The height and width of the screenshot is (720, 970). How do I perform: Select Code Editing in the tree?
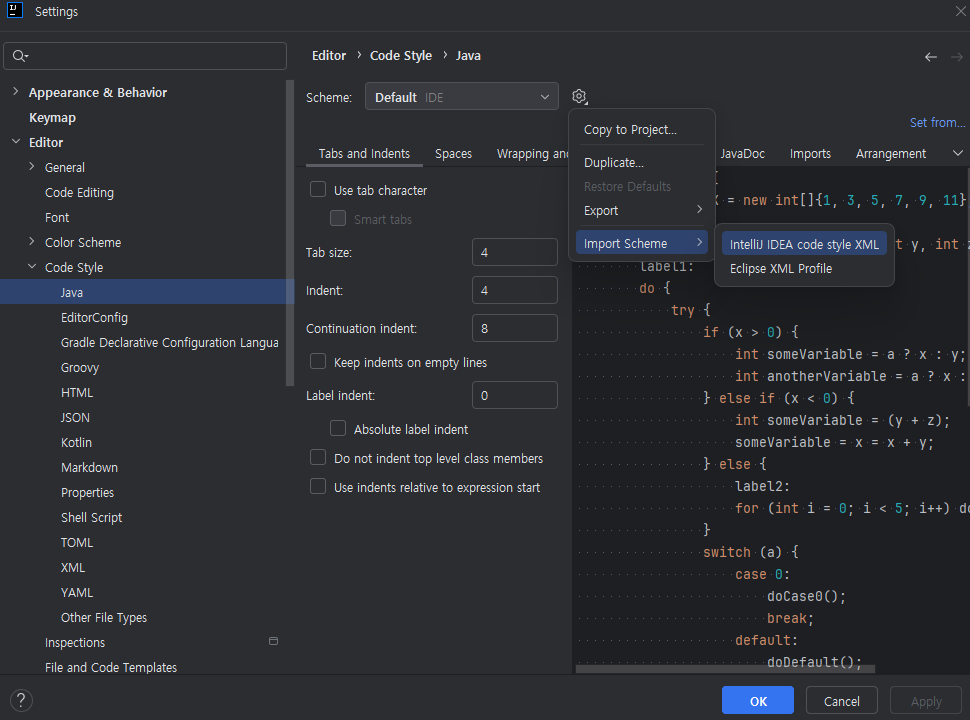click(x=79, y=192)
